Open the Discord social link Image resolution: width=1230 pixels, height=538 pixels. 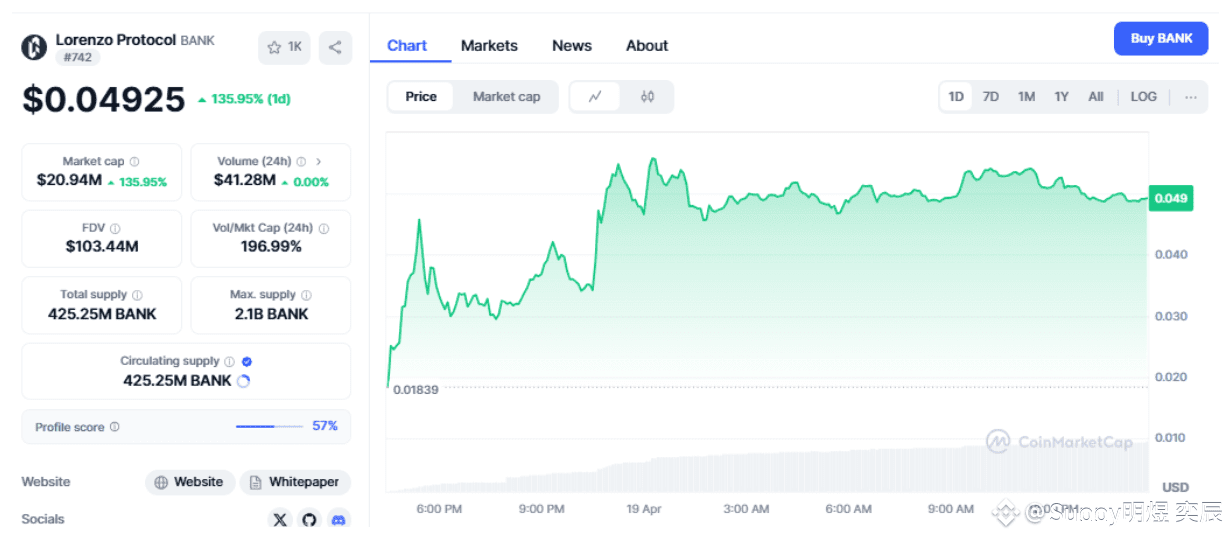coord(338,519)
